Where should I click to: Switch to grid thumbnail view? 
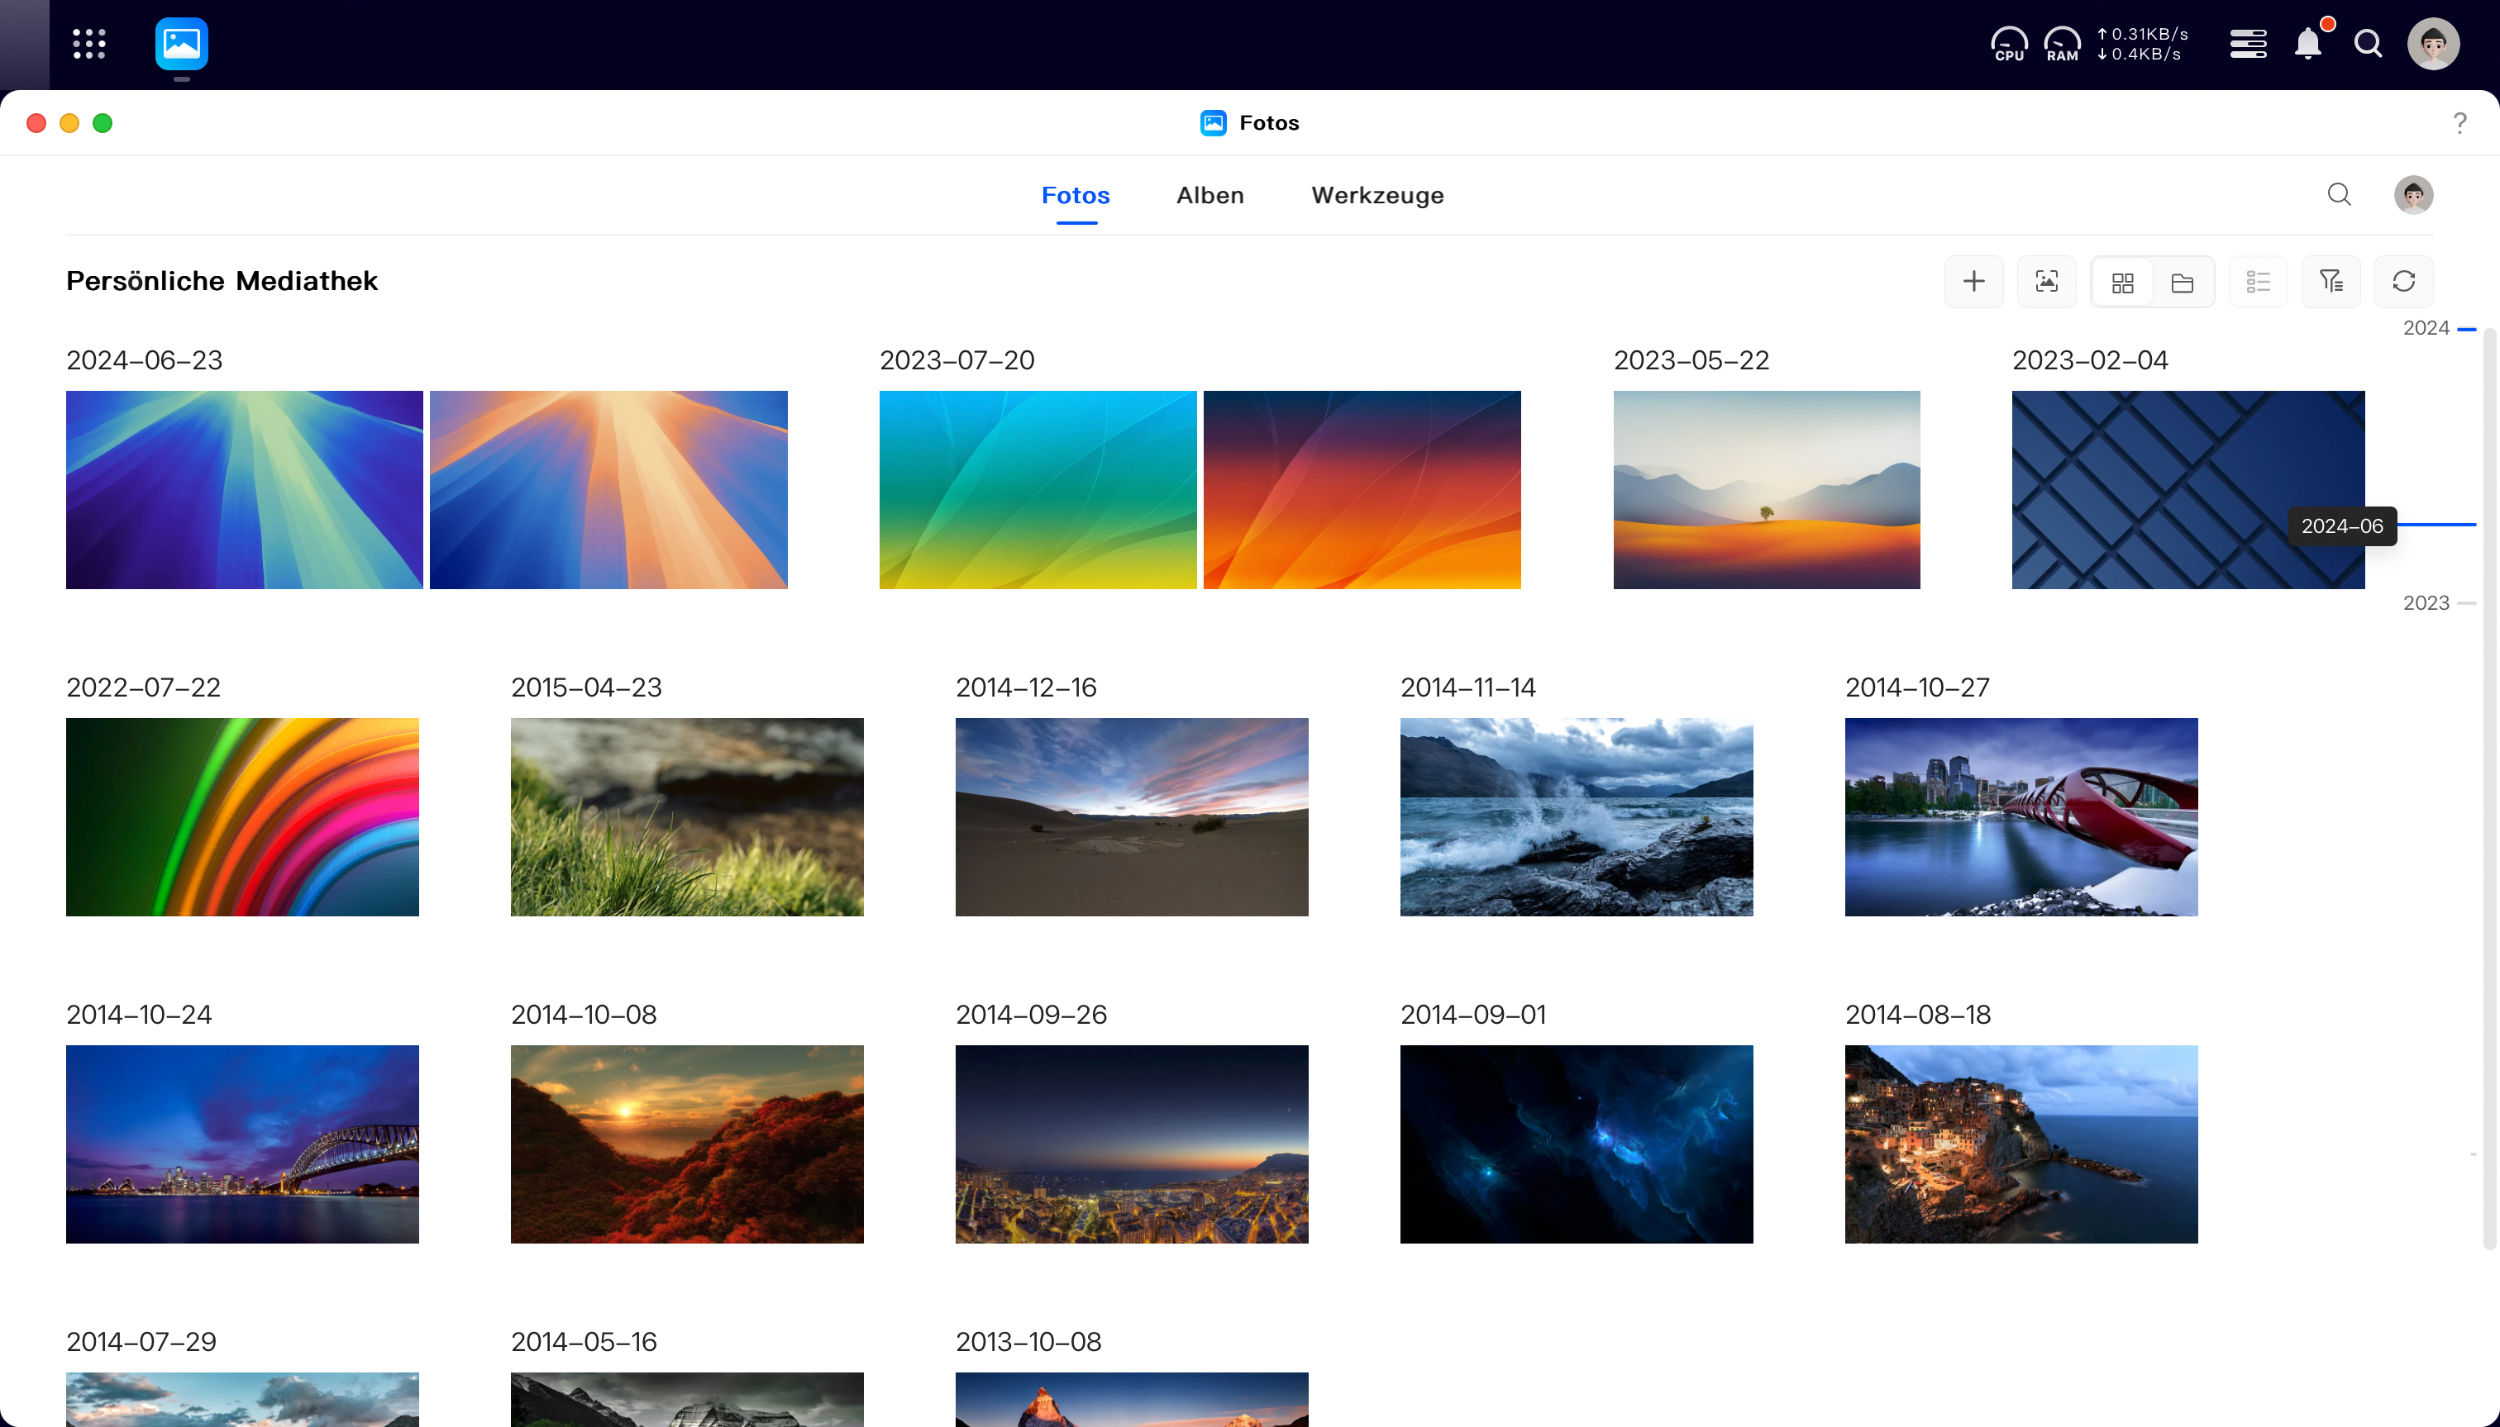2122,283
